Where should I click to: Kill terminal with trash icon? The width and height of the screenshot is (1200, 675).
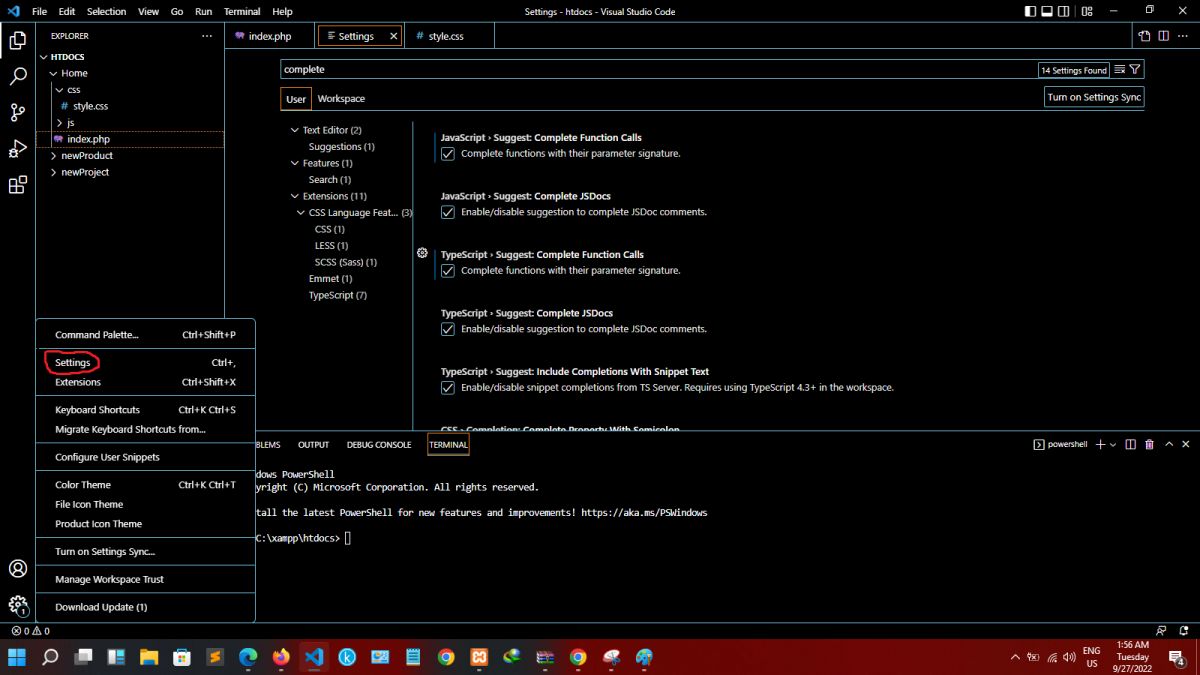tap(1149, 444)
